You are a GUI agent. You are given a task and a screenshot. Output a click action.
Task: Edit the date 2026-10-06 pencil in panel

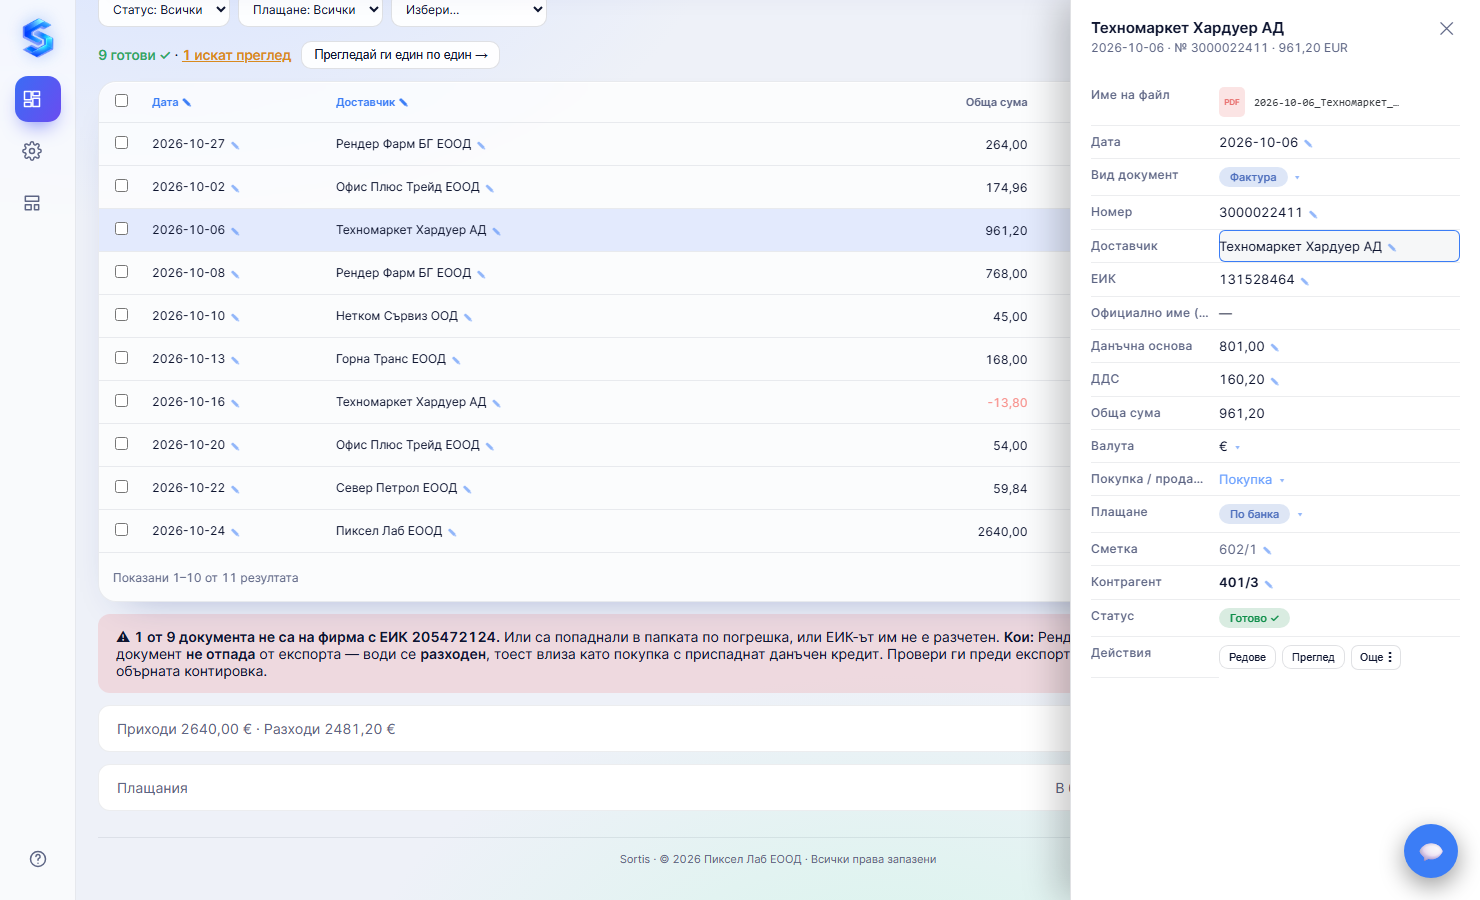[x=1308, y=144]
